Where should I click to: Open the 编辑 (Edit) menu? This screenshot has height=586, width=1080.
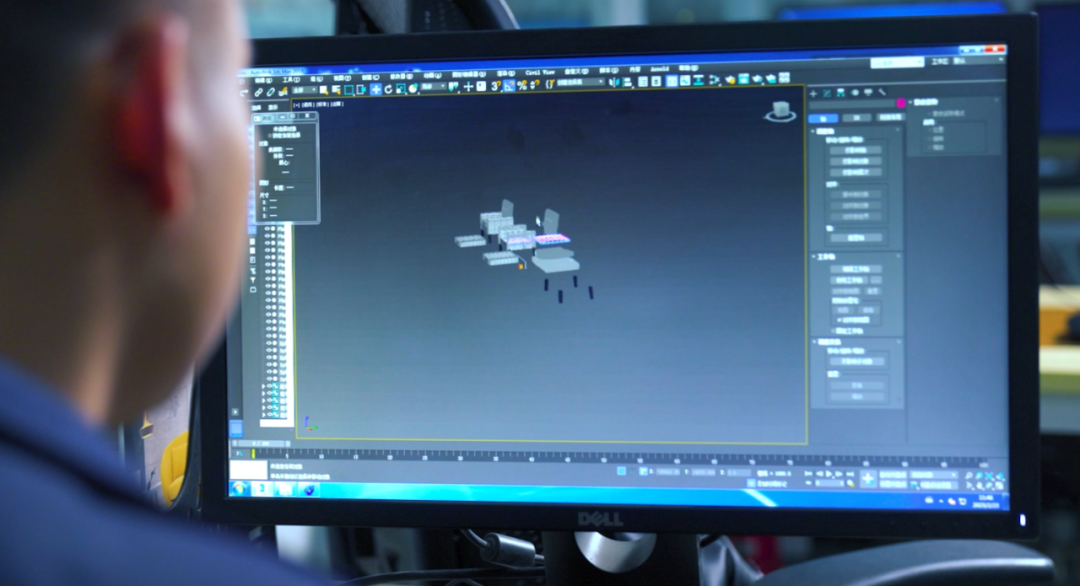coord(264,81)
